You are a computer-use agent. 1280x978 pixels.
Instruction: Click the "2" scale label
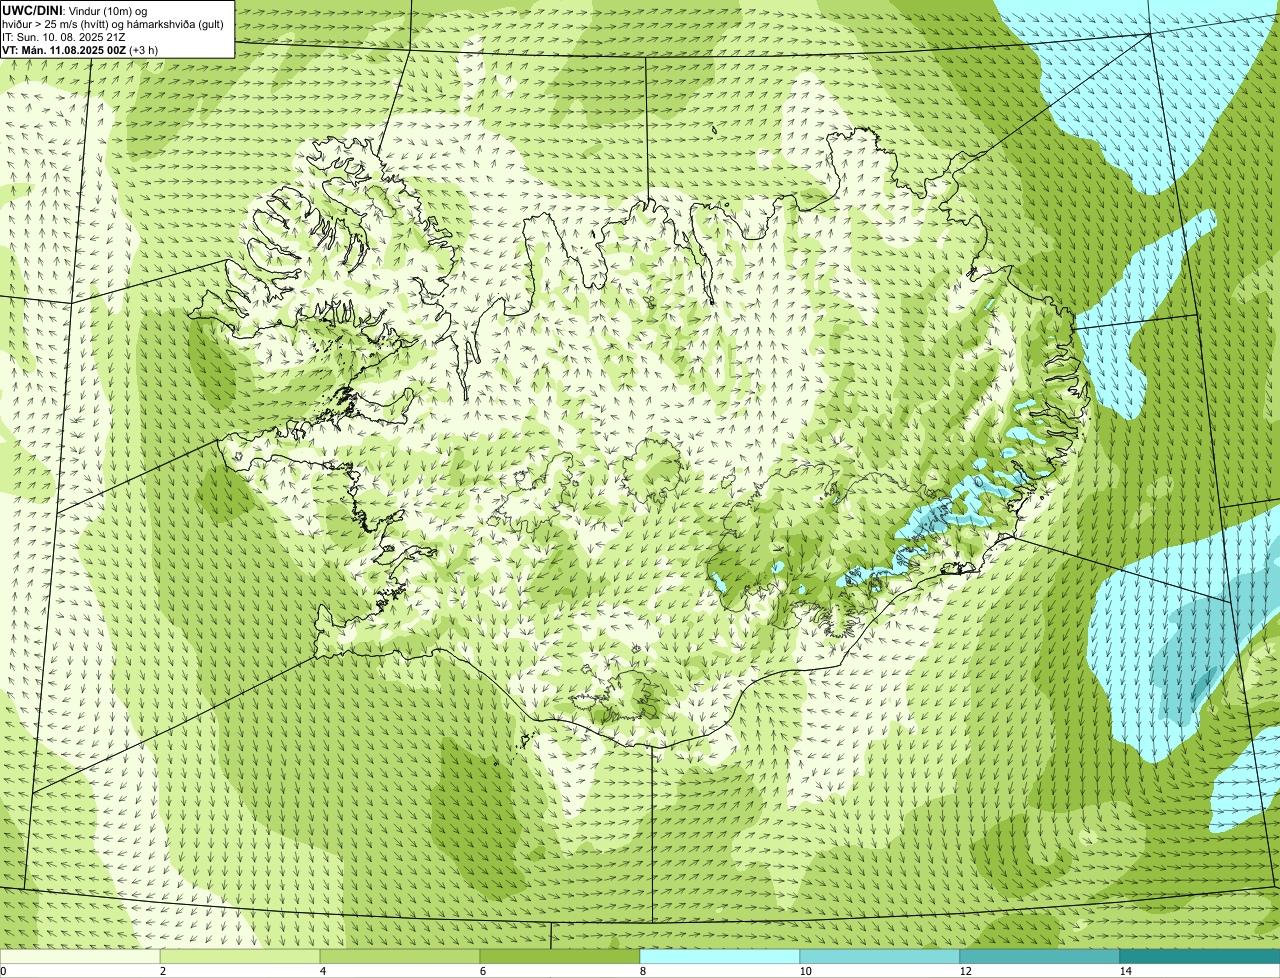point(162,971)
